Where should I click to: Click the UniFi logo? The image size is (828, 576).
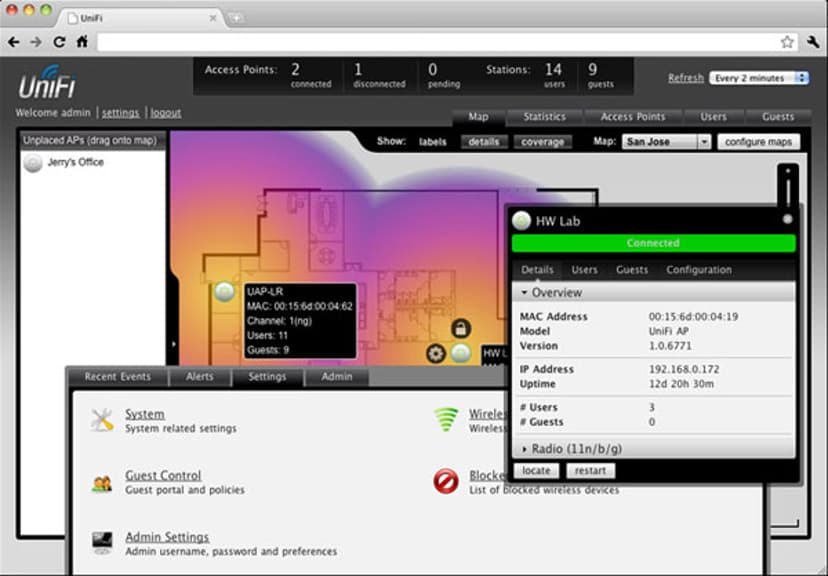(x=47, y=82)
